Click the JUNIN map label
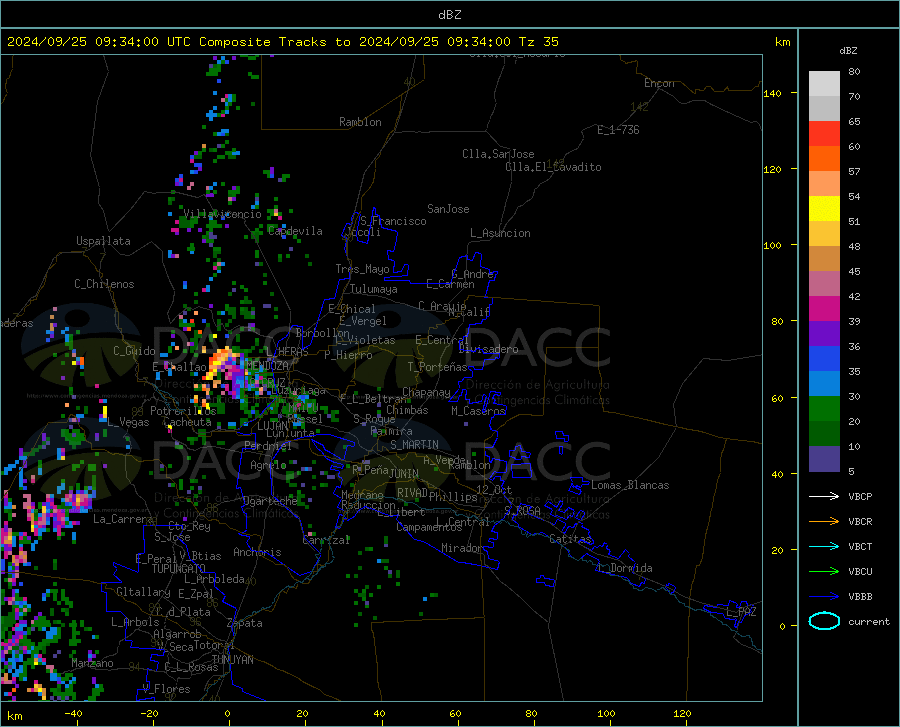The width and height of the screenshot is (900, 727). point(404,474)
